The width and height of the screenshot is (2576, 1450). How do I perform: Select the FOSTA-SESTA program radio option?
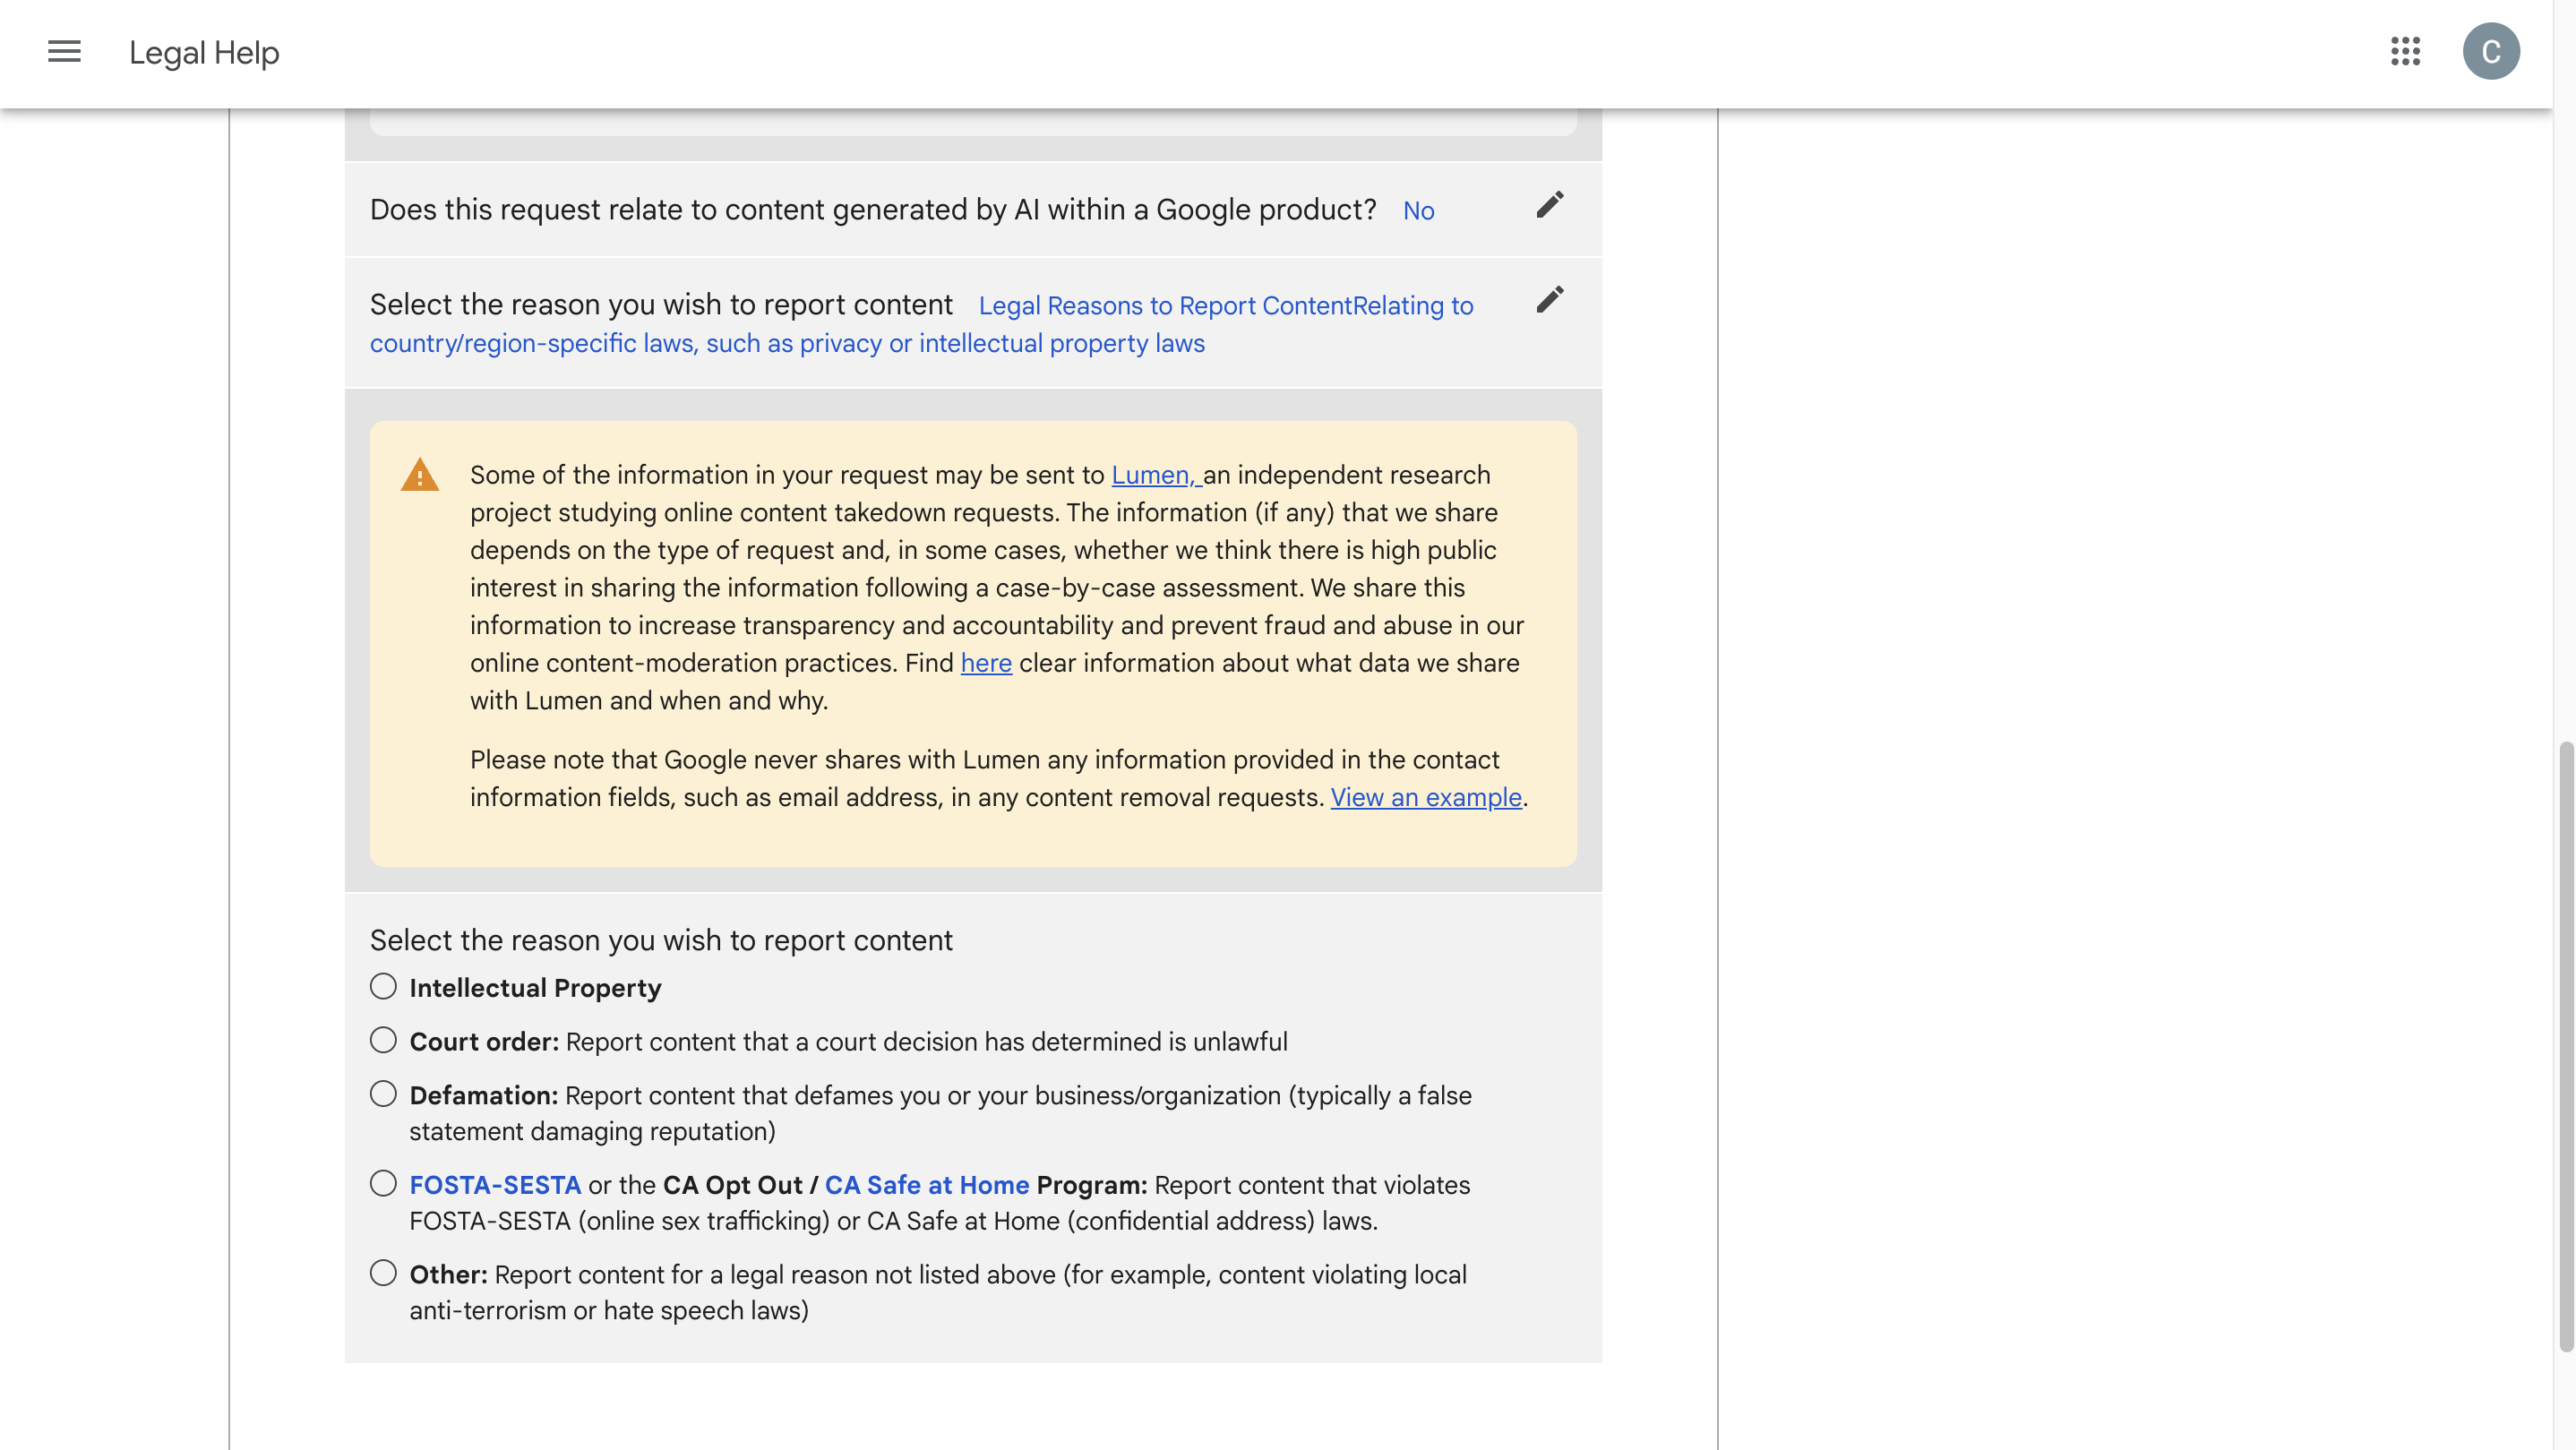click(x=383, y=1184)
